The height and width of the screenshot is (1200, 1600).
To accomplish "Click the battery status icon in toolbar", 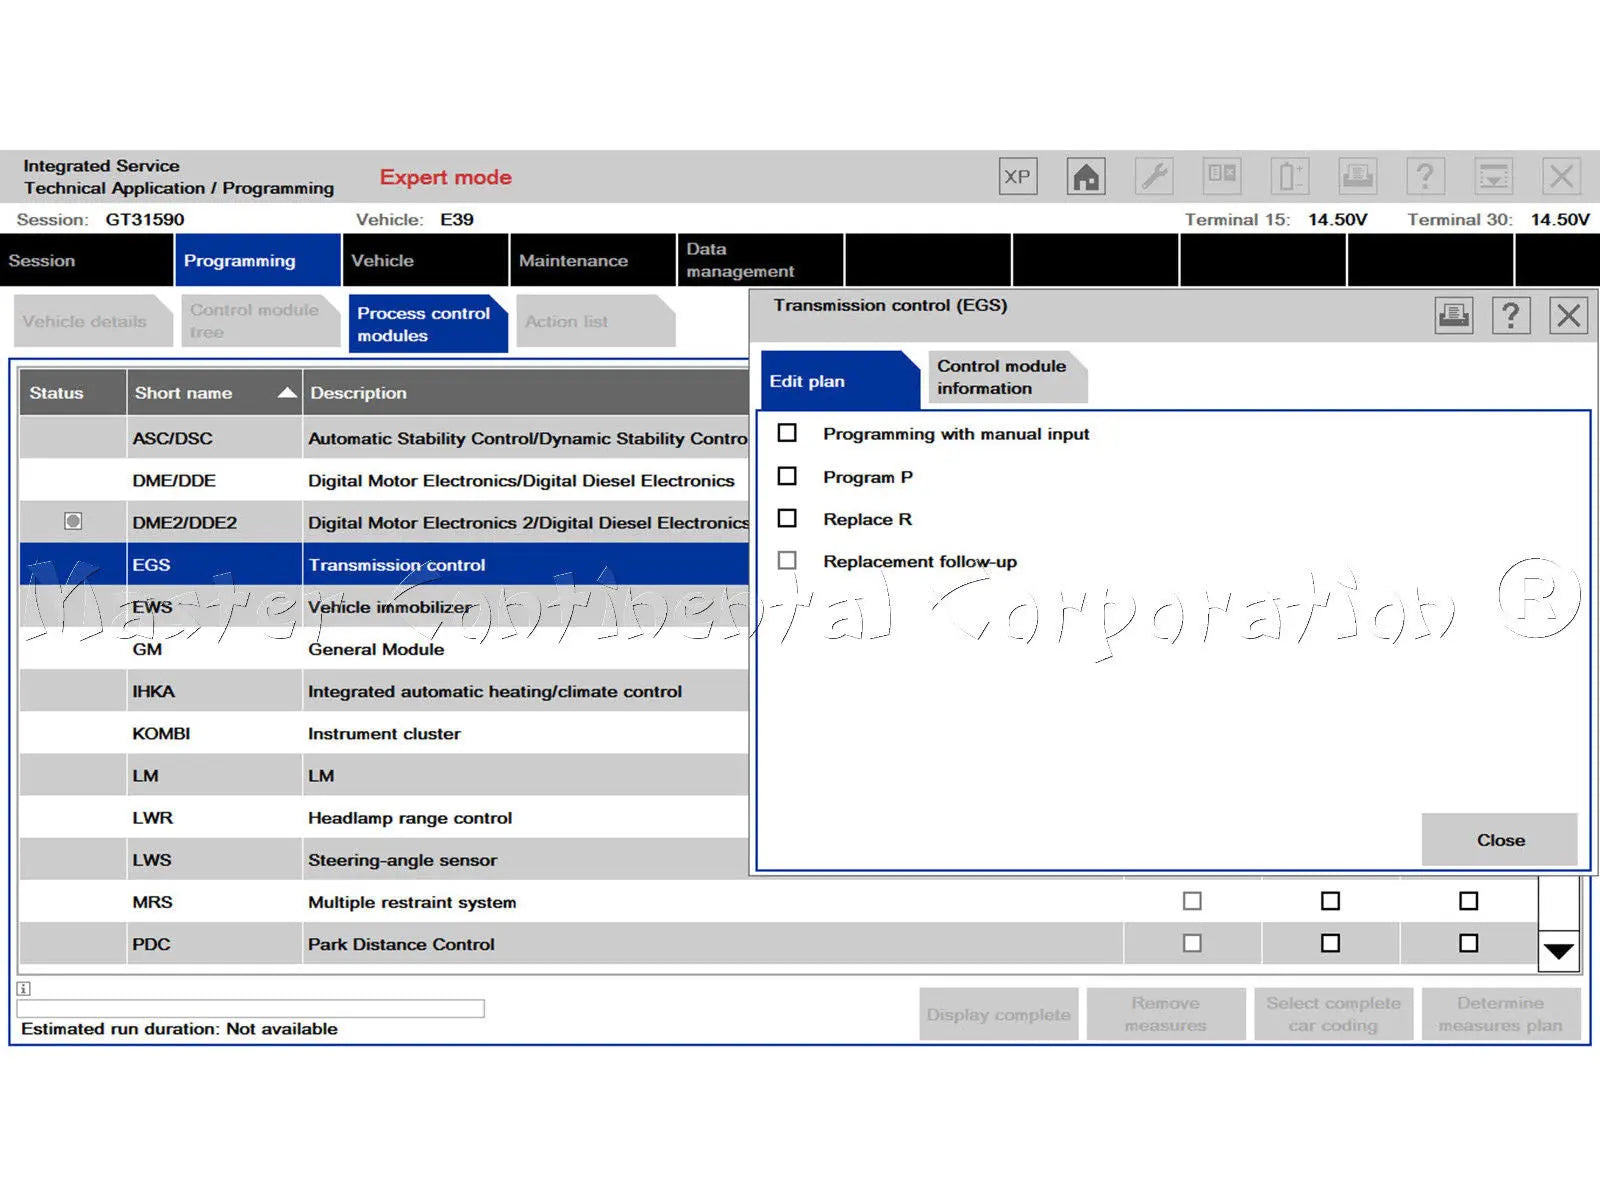I will click(x=1289, y=177).
